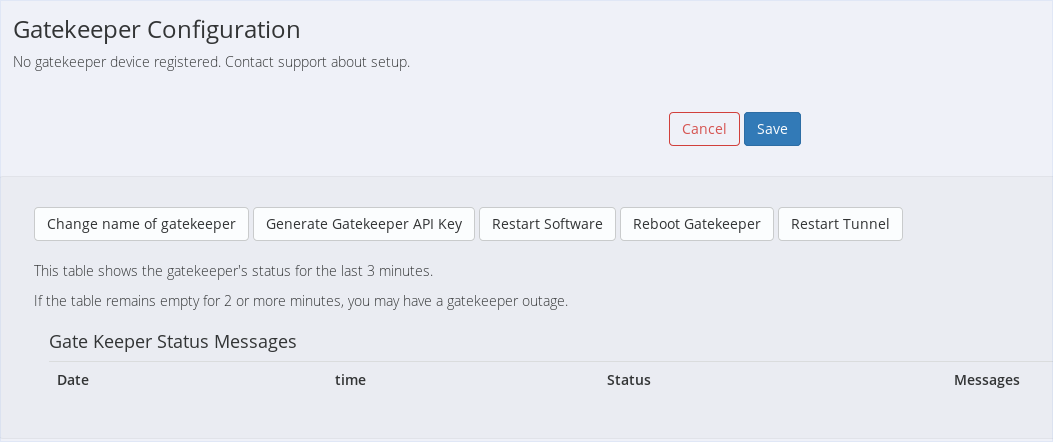Viewport: 1053px width, 442px height.
Task: Click the gatekeeper outage warning text
Action: [x=301, y=301]
